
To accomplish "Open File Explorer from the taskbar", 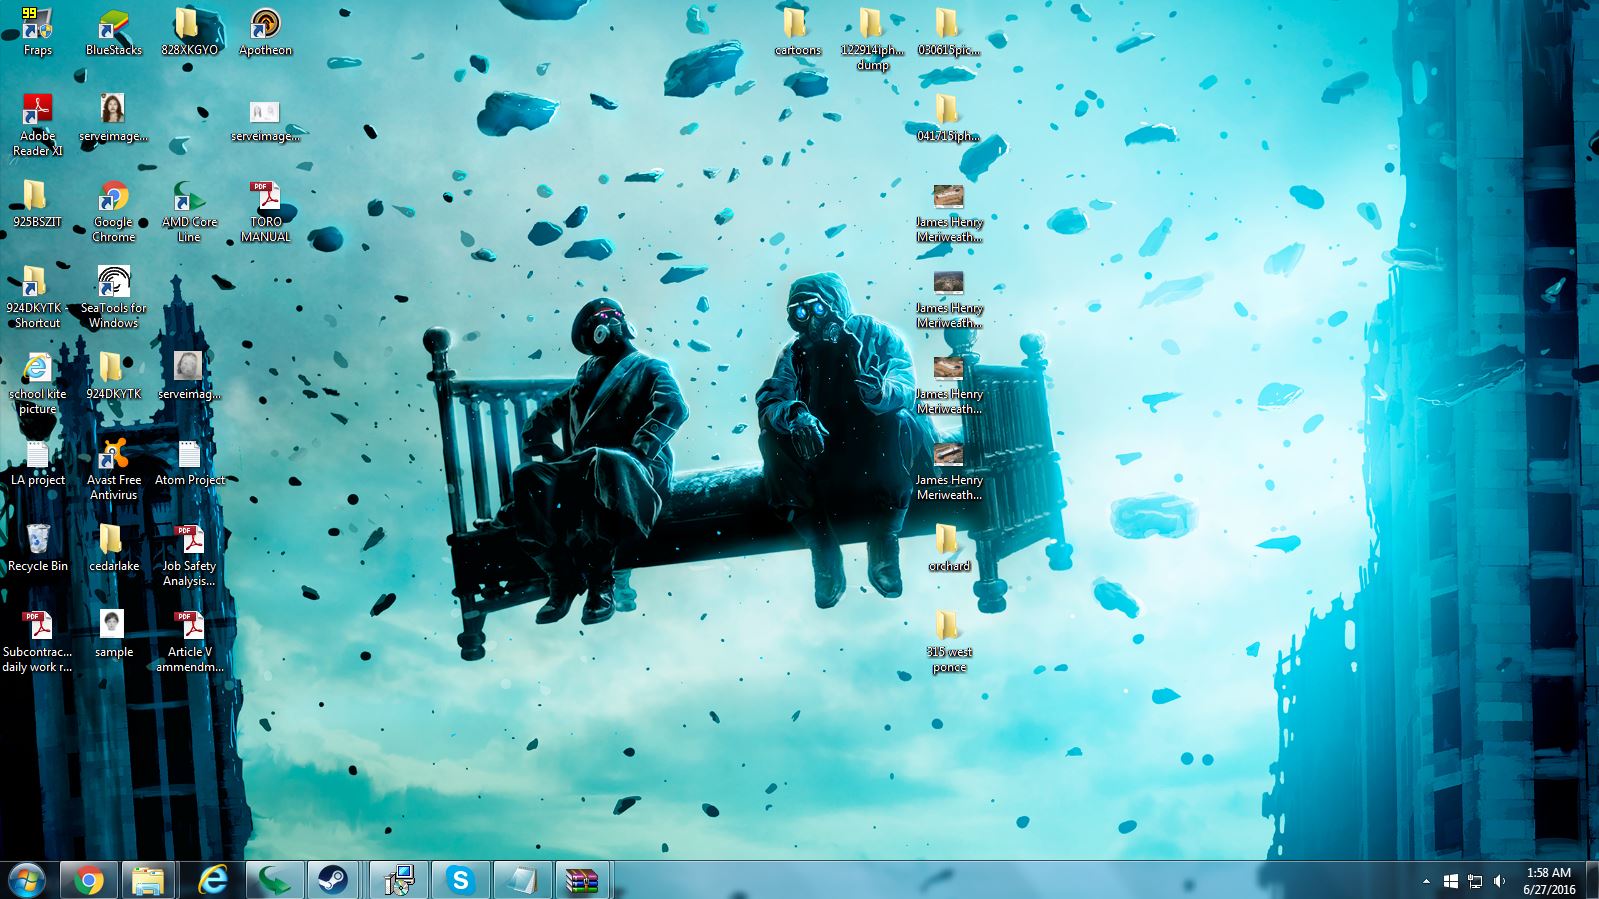I will tap(149, 880).
